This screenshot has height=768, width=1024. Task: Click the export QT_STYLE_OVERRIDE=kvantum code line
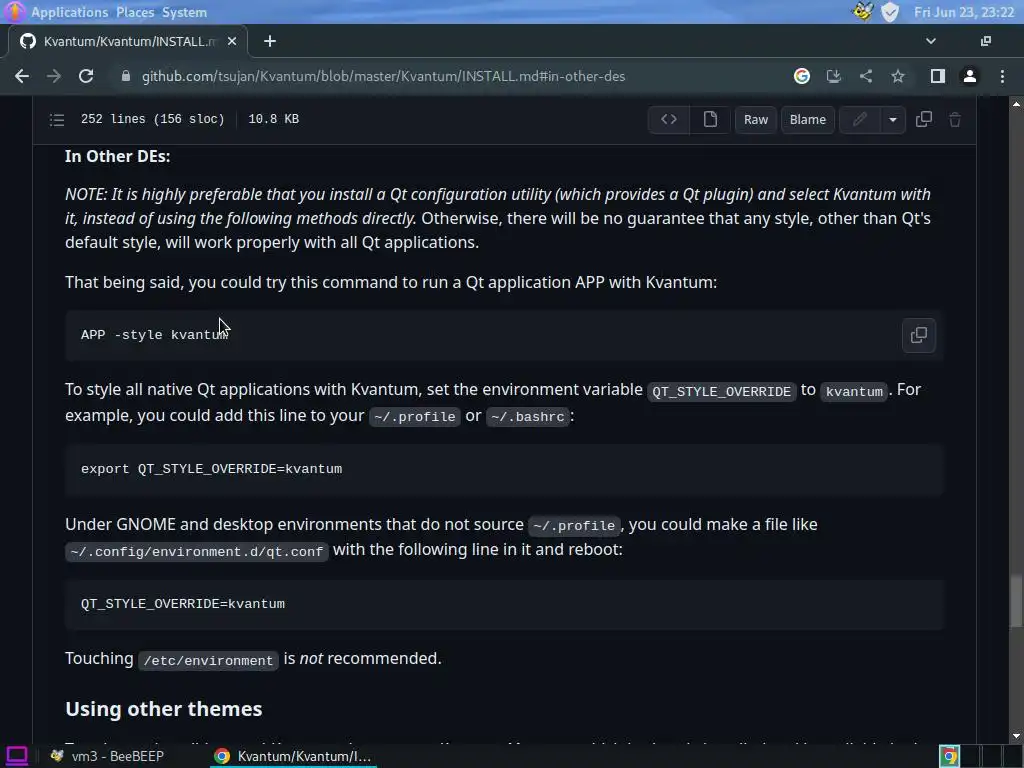coord(212,469)
